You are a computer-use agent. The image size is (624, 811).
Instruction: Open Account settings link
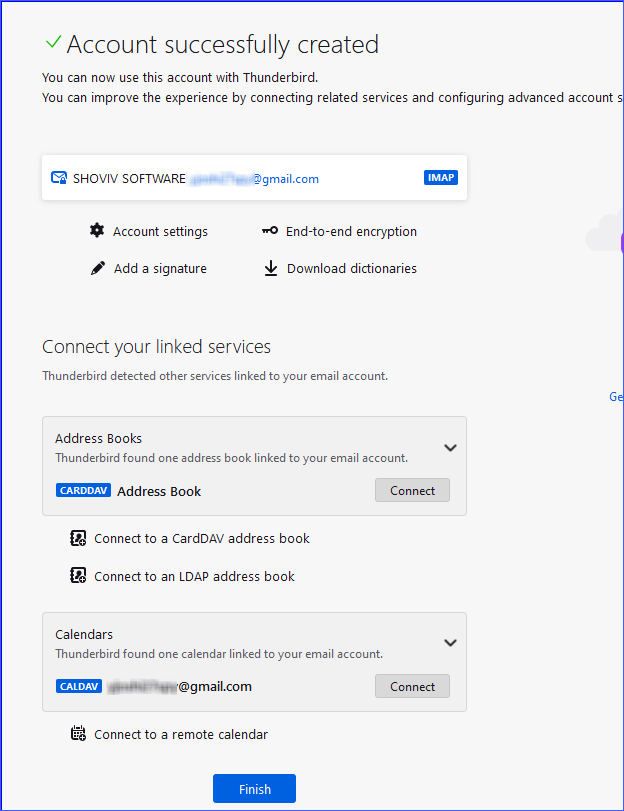point(160,231)
